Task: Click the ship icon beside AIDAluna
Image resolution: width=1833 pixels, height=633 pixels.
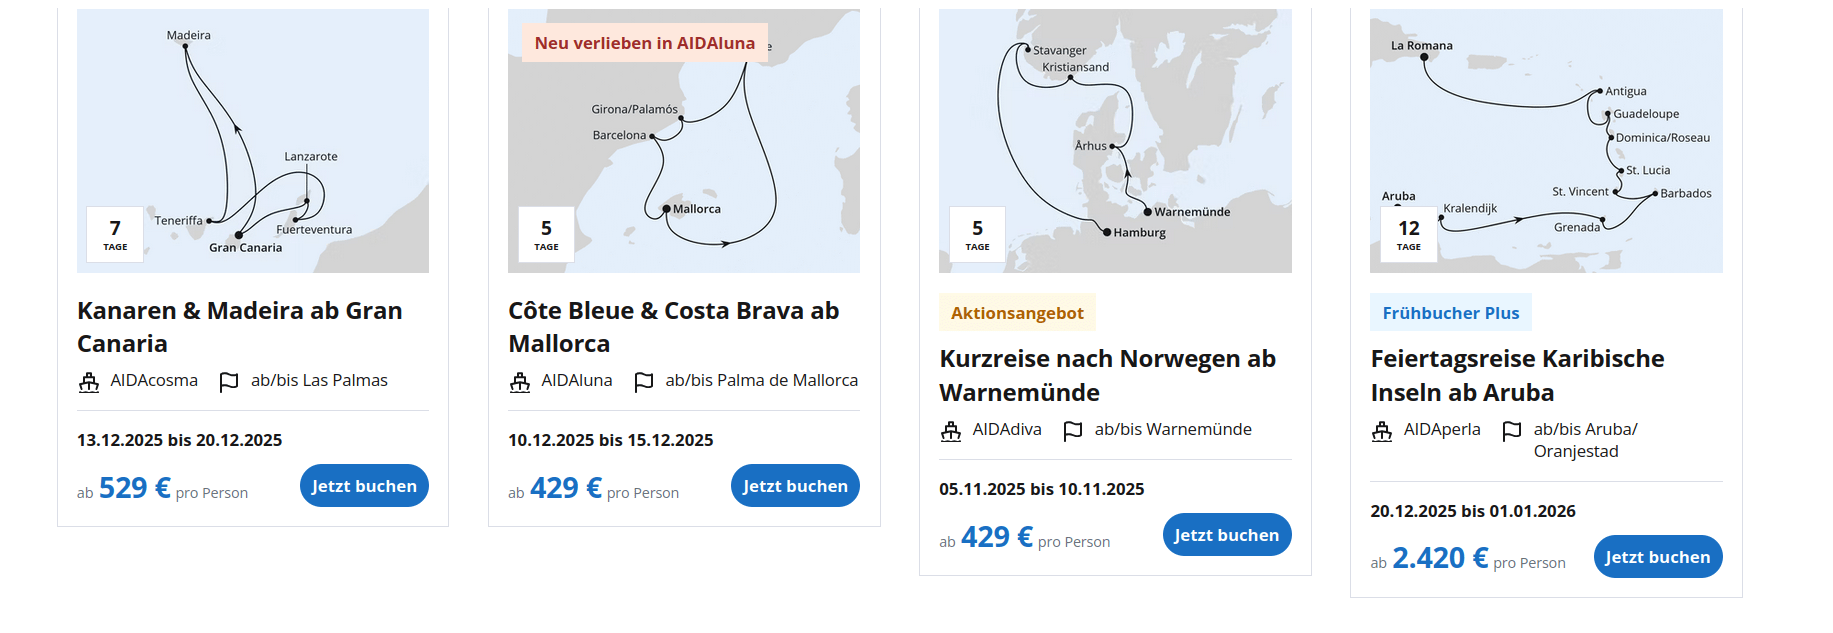Action: [520, 382]
